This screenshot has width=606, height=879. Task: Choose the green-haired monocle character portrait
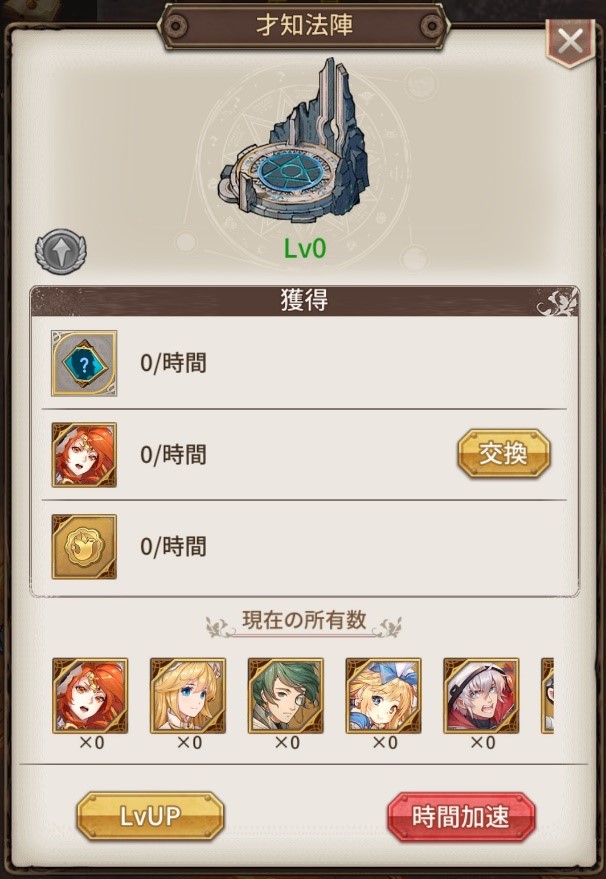286,696
